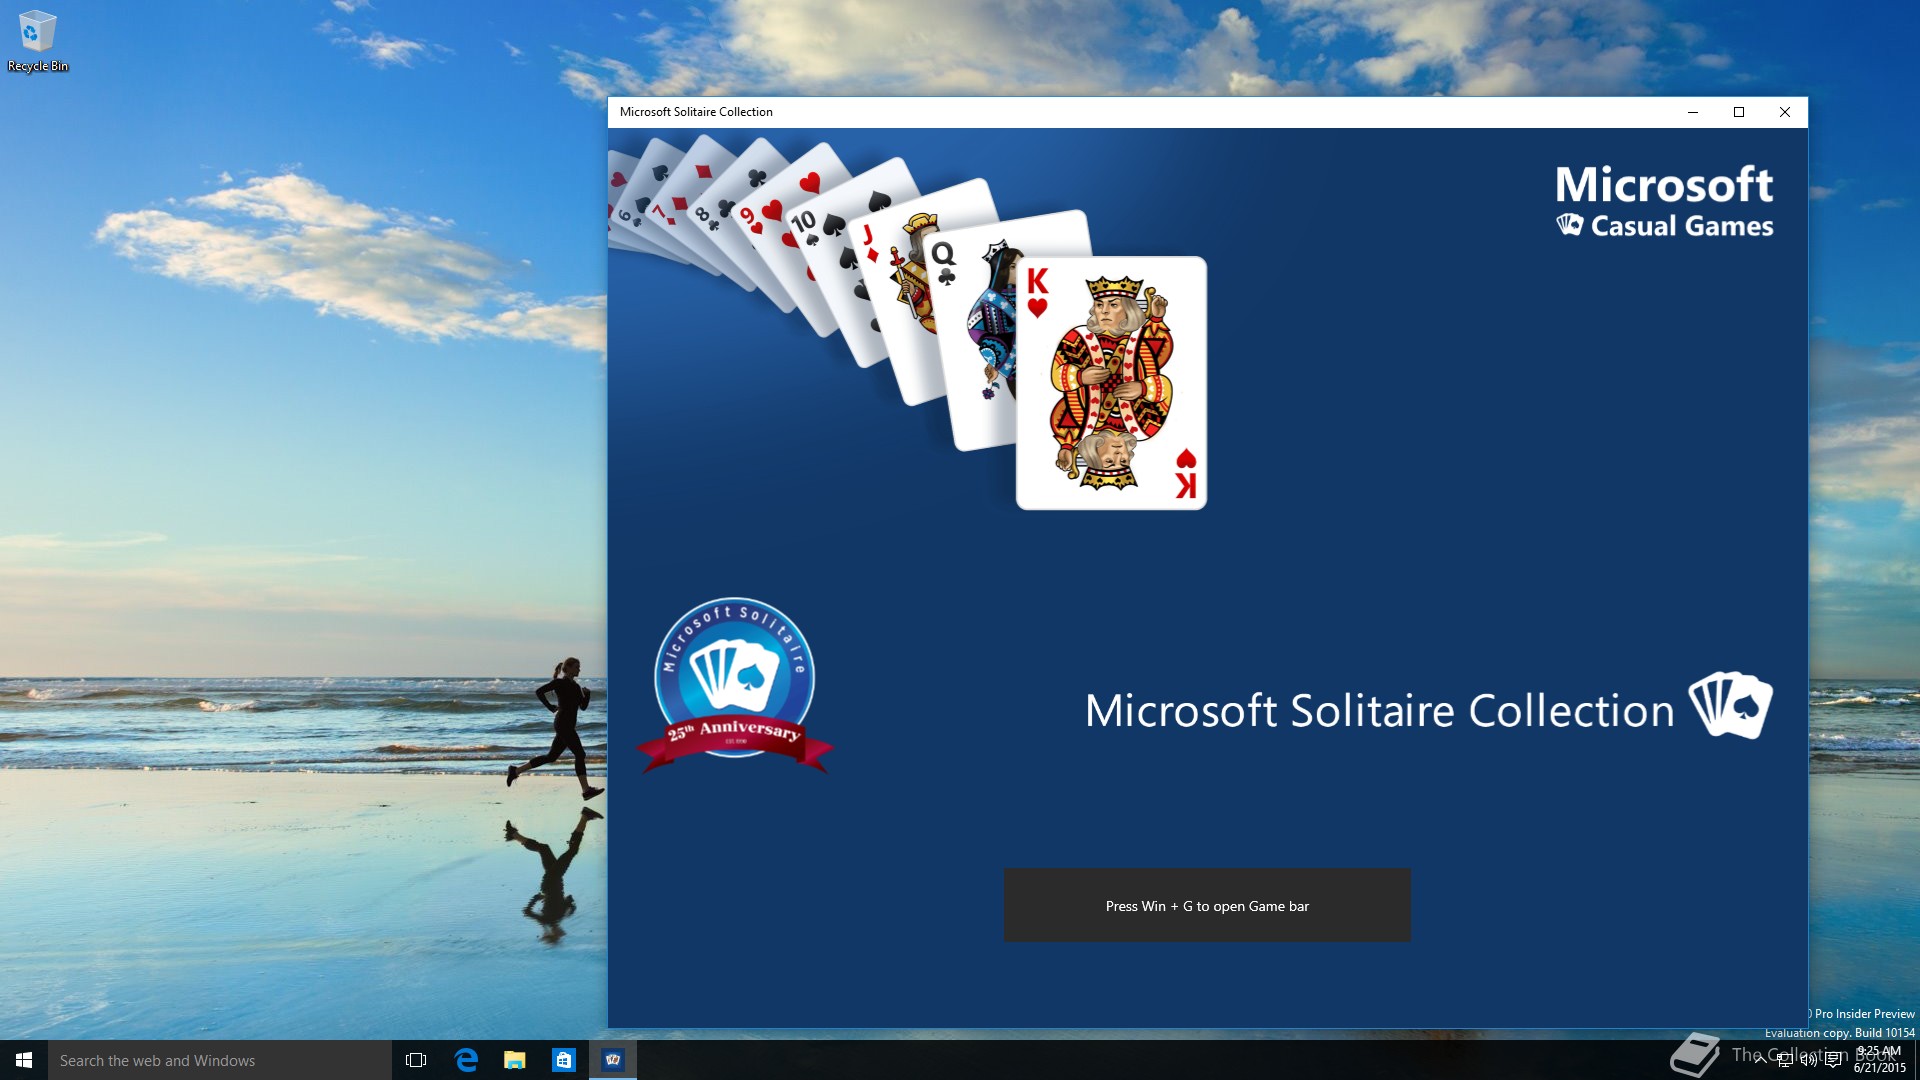Click the Windows Start button
This screenshot has width=1920, height=1080.
[24, 1060]
